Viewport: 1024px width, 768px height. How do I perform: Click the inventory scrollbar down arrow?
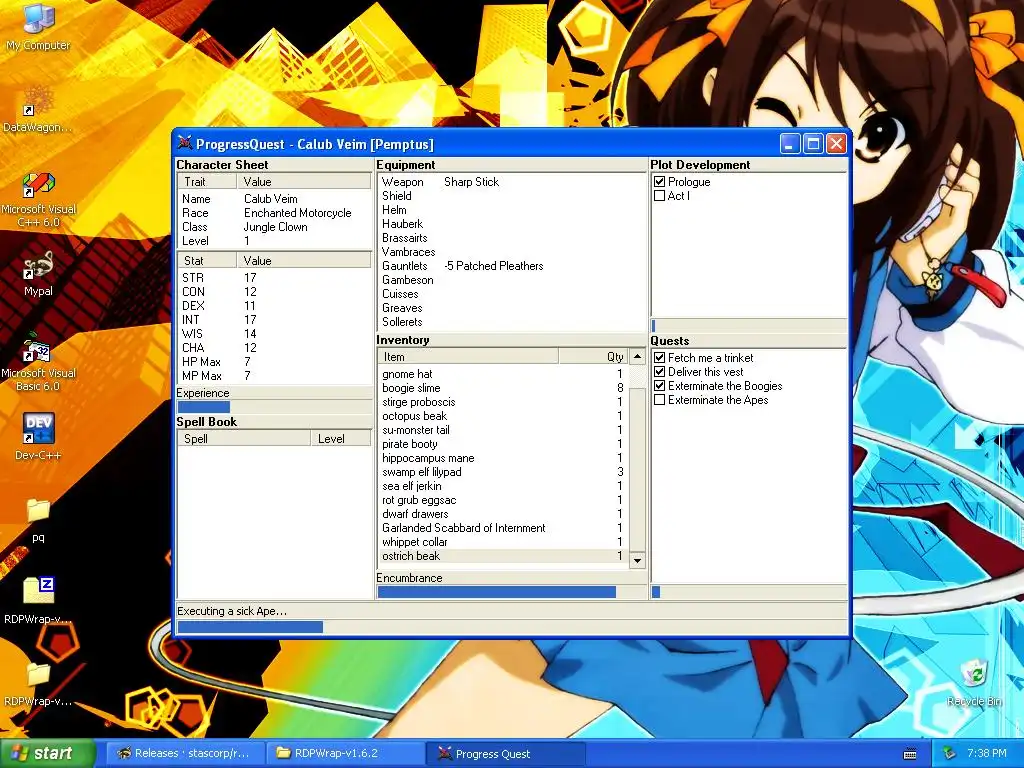point(637,560)
